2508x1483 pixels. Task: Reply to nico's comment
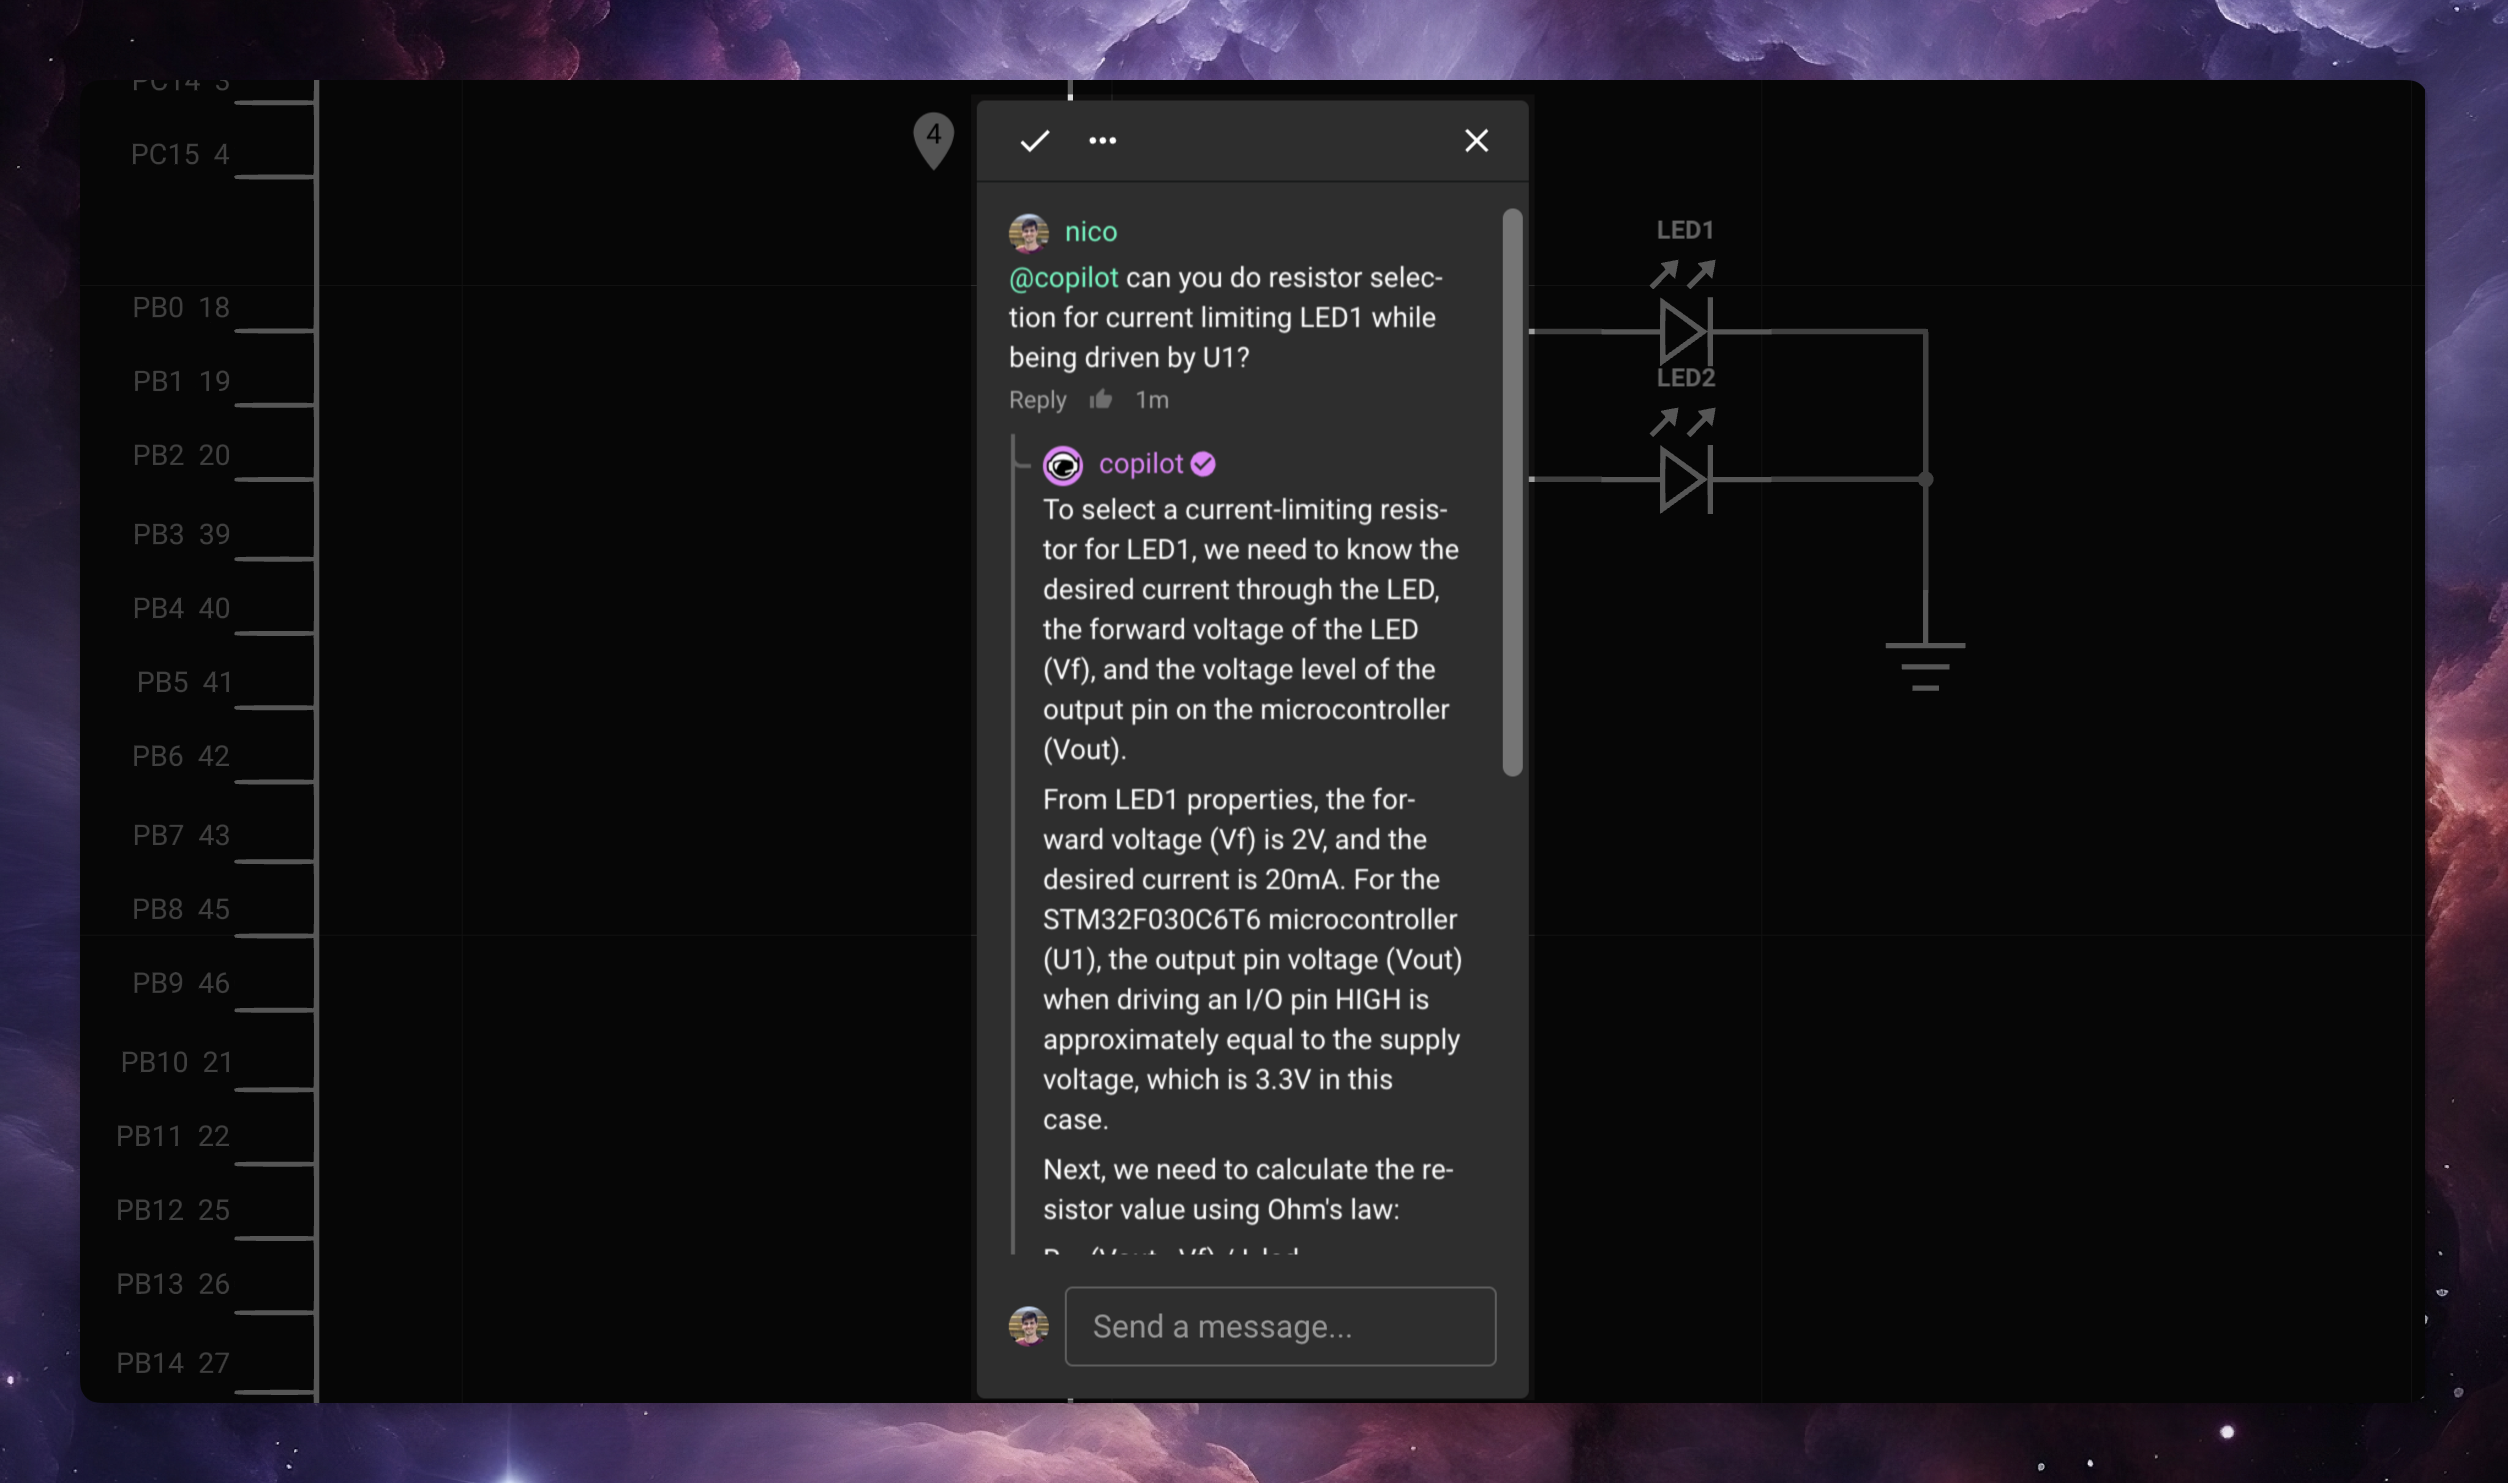[x=1037, y=399]
